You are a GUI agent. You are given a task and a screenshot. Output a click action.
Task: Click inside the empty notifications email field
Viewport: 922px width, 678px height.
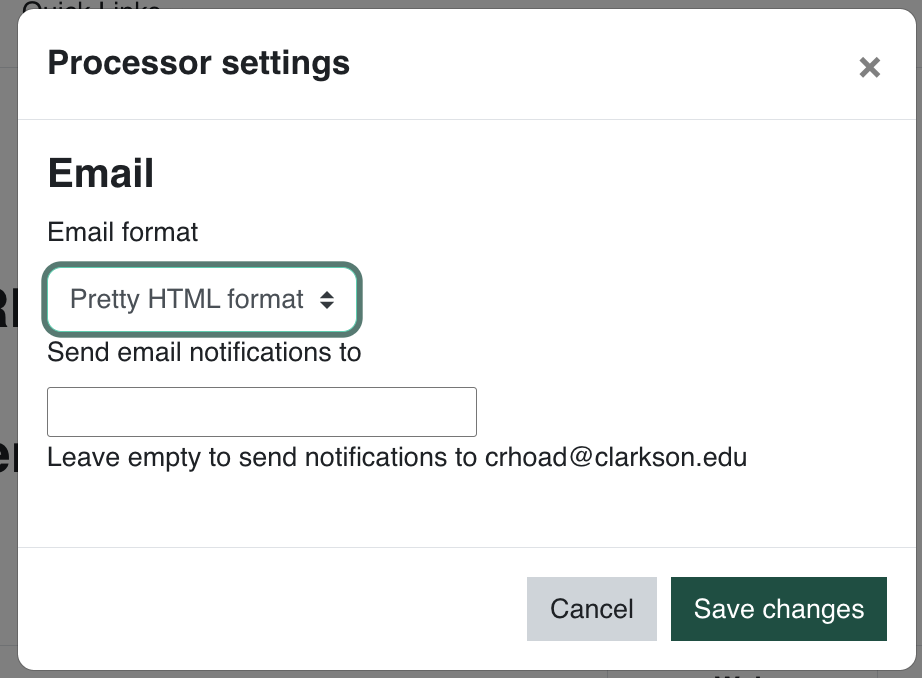(261, 411)
